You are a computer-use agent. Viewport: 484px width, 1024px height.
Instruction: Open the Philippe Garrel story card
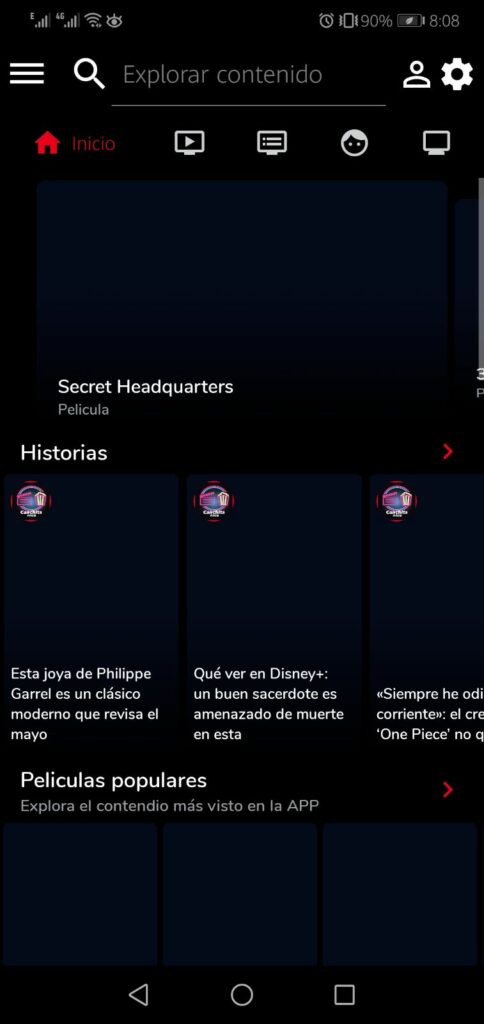pyautogui.click(x=91, y=610)
